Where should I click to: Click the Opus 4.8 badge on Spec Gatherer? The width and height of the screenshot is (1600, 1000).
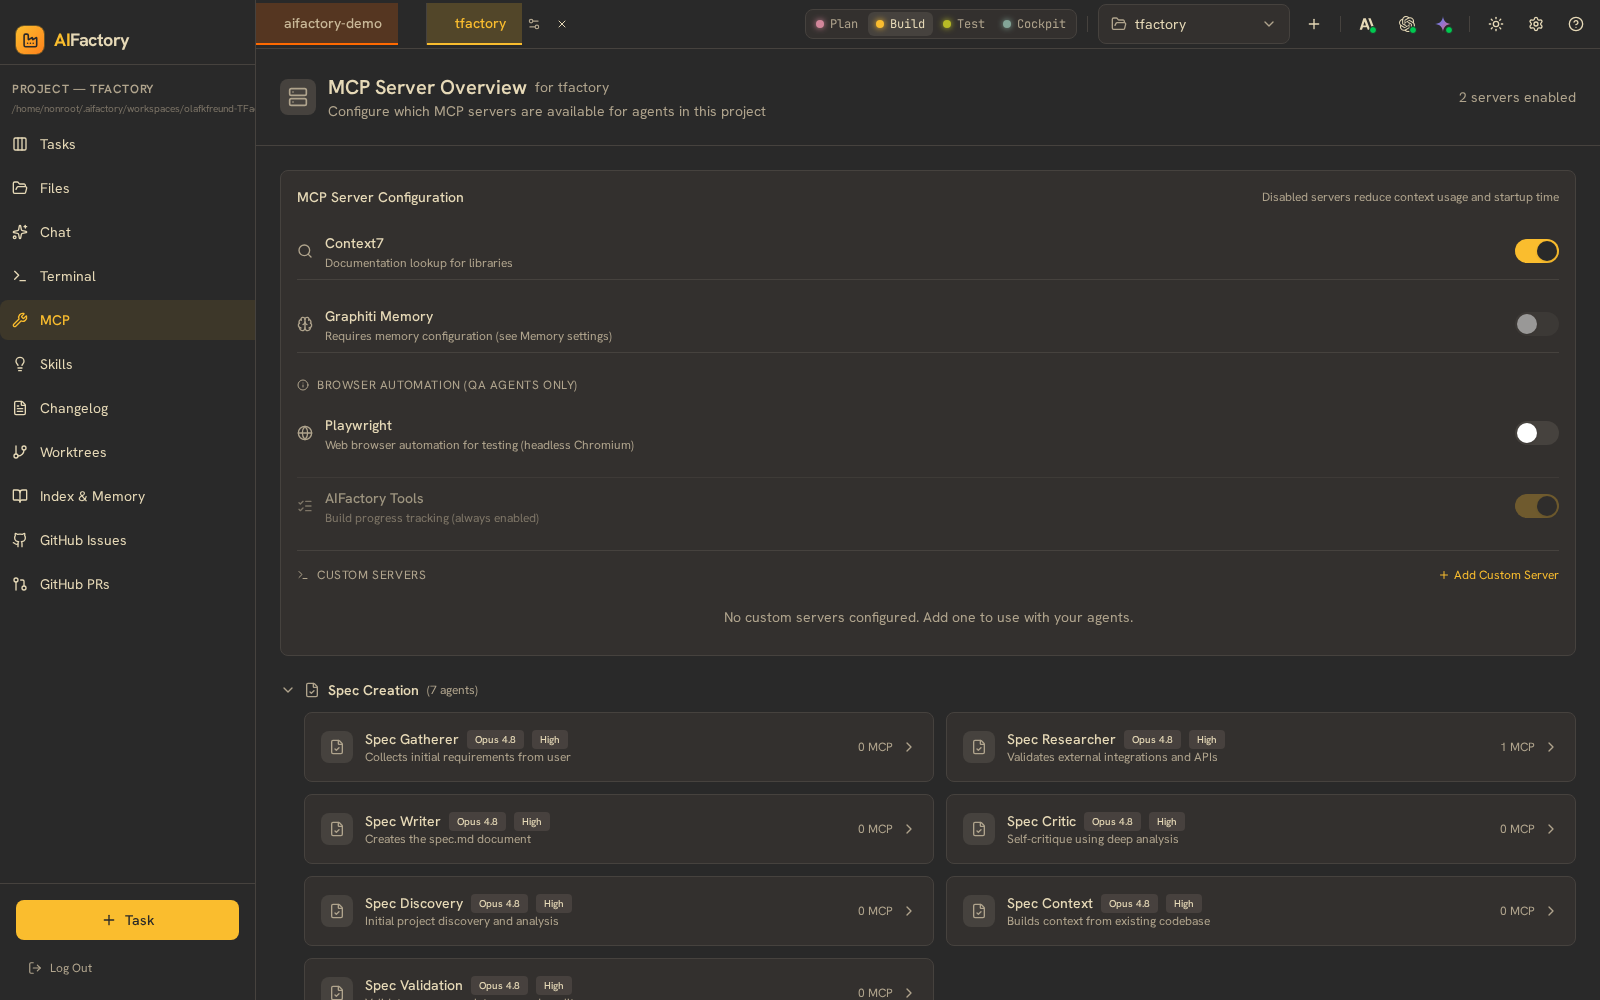coord(495,740)
